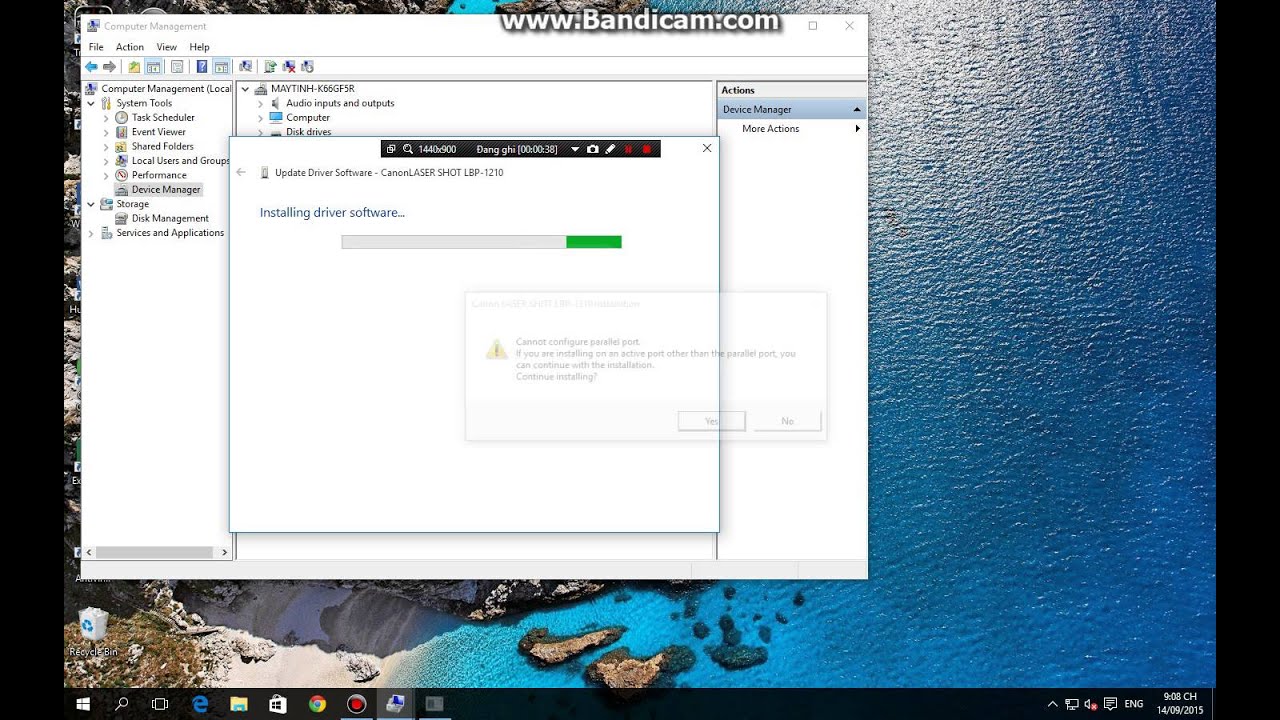Open Help via blue question mark icon

(201, 67)
